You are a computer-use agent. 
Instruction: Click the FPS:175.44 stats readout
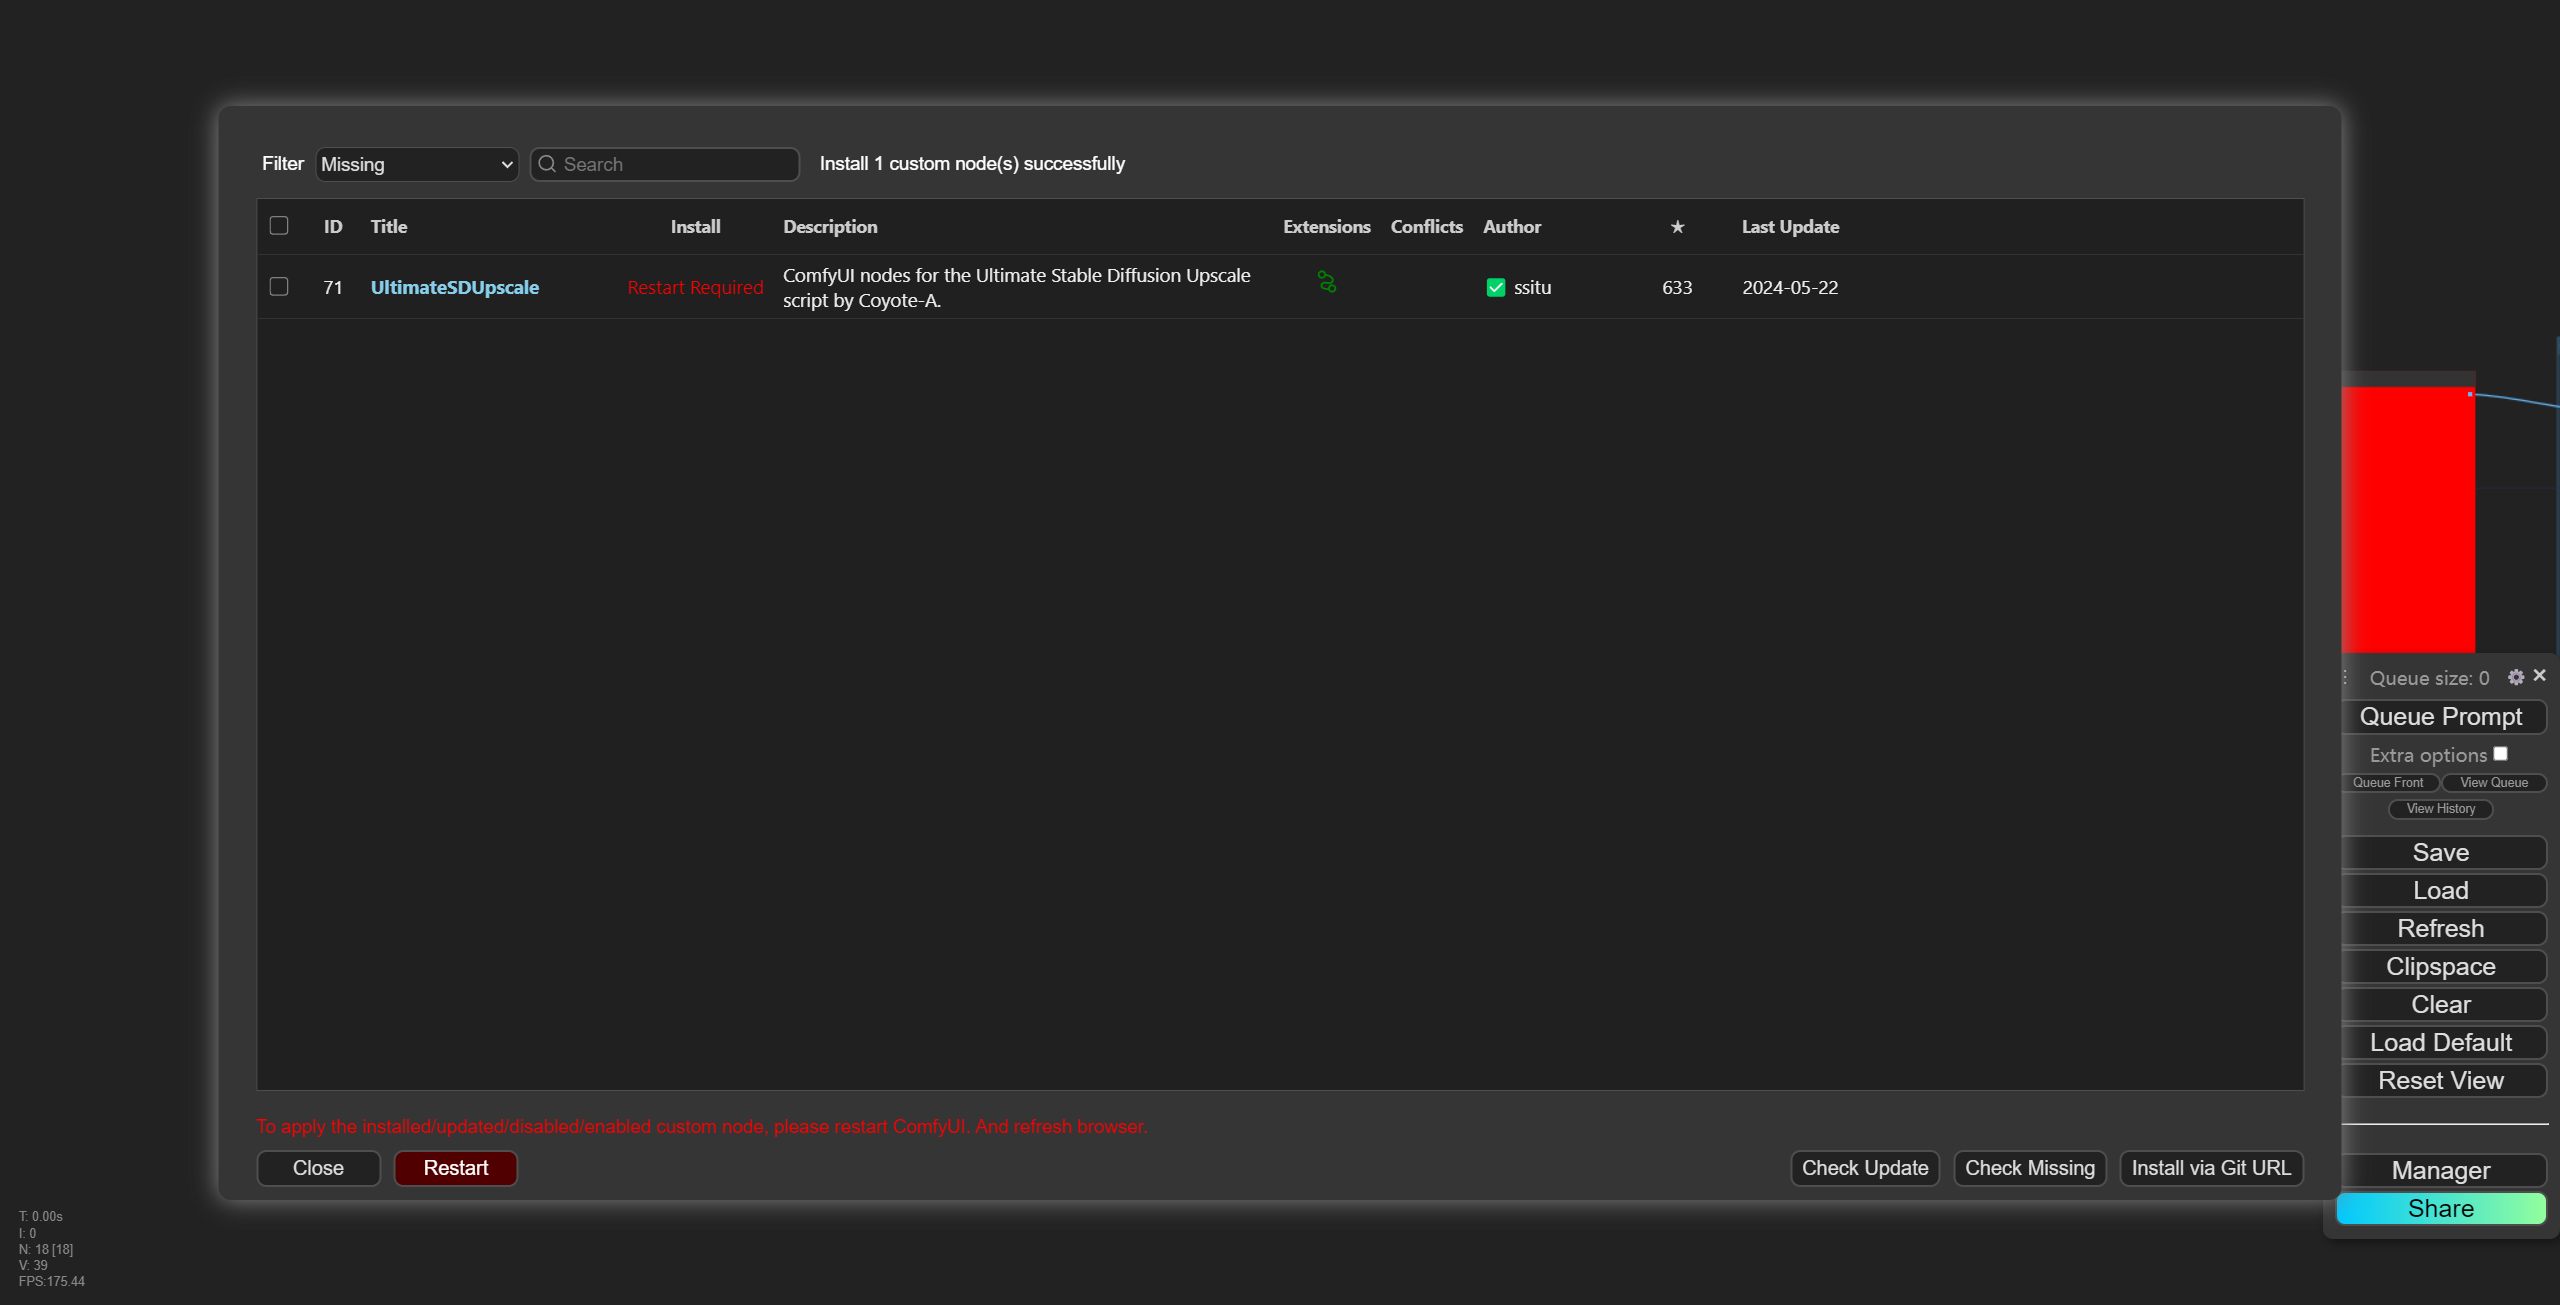coord(52,1282)
